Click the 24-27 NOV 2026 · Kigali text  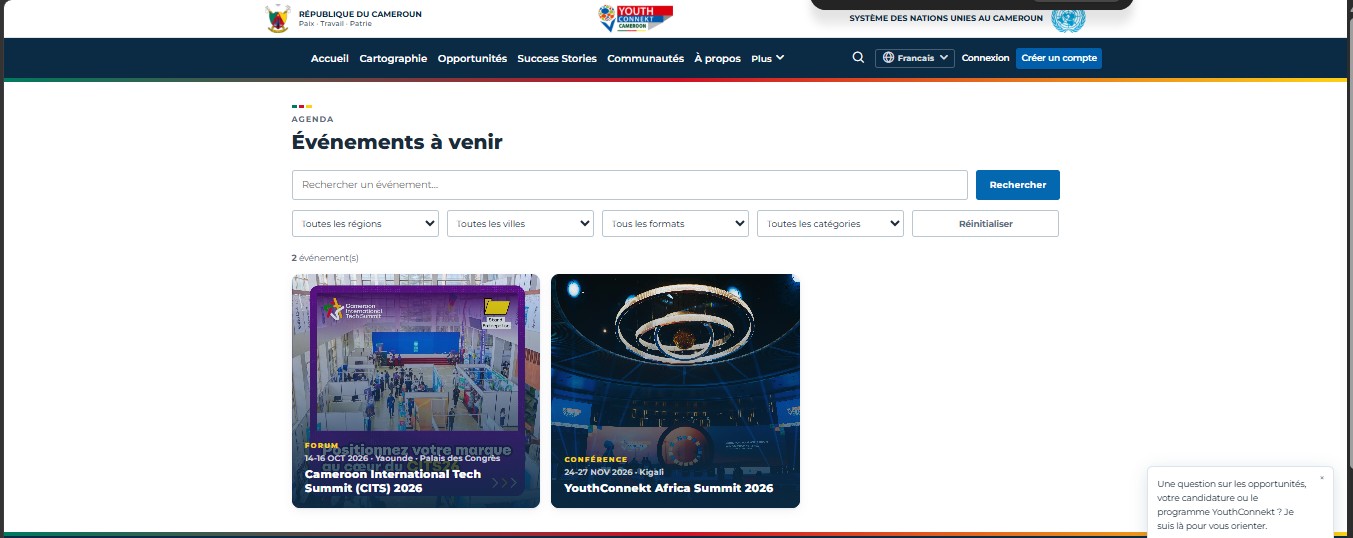click(614, 471)
